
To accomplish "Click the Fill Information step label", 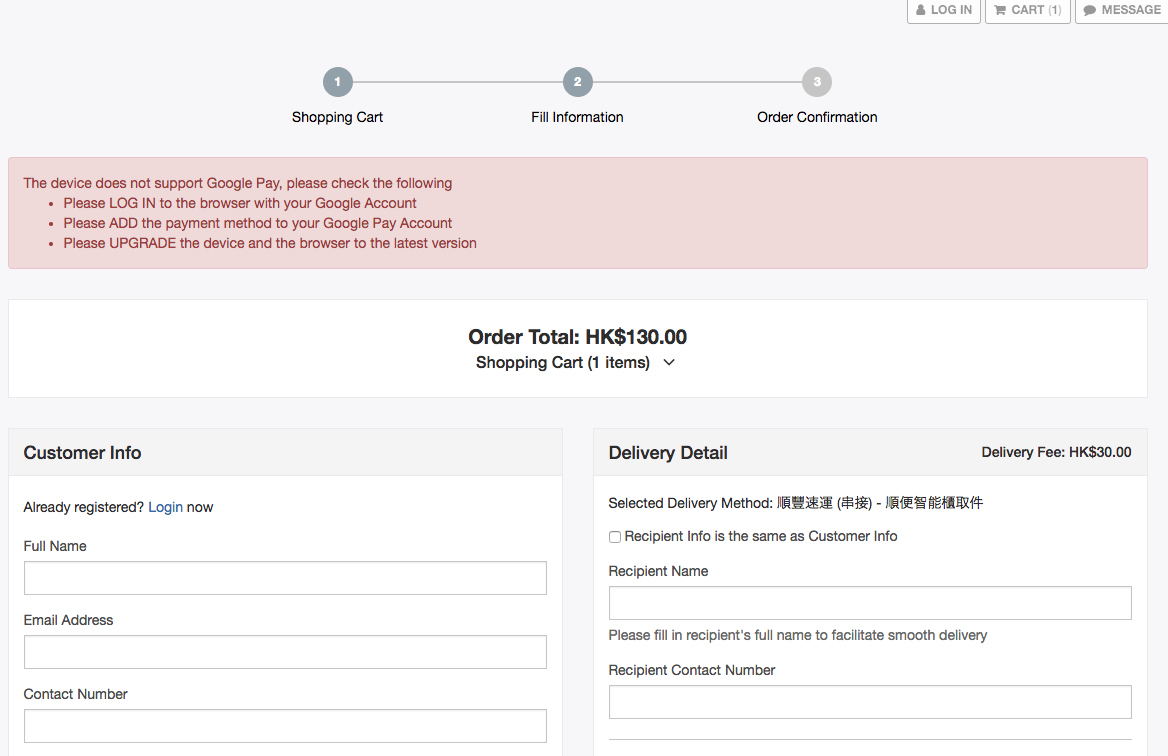I will 577,117.
